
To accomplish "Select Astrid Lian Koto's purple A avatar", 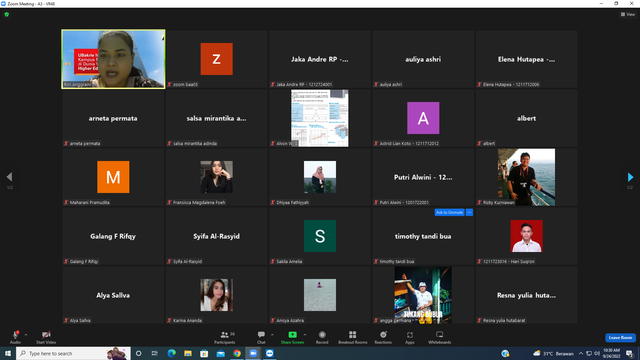I will [423, 118].
